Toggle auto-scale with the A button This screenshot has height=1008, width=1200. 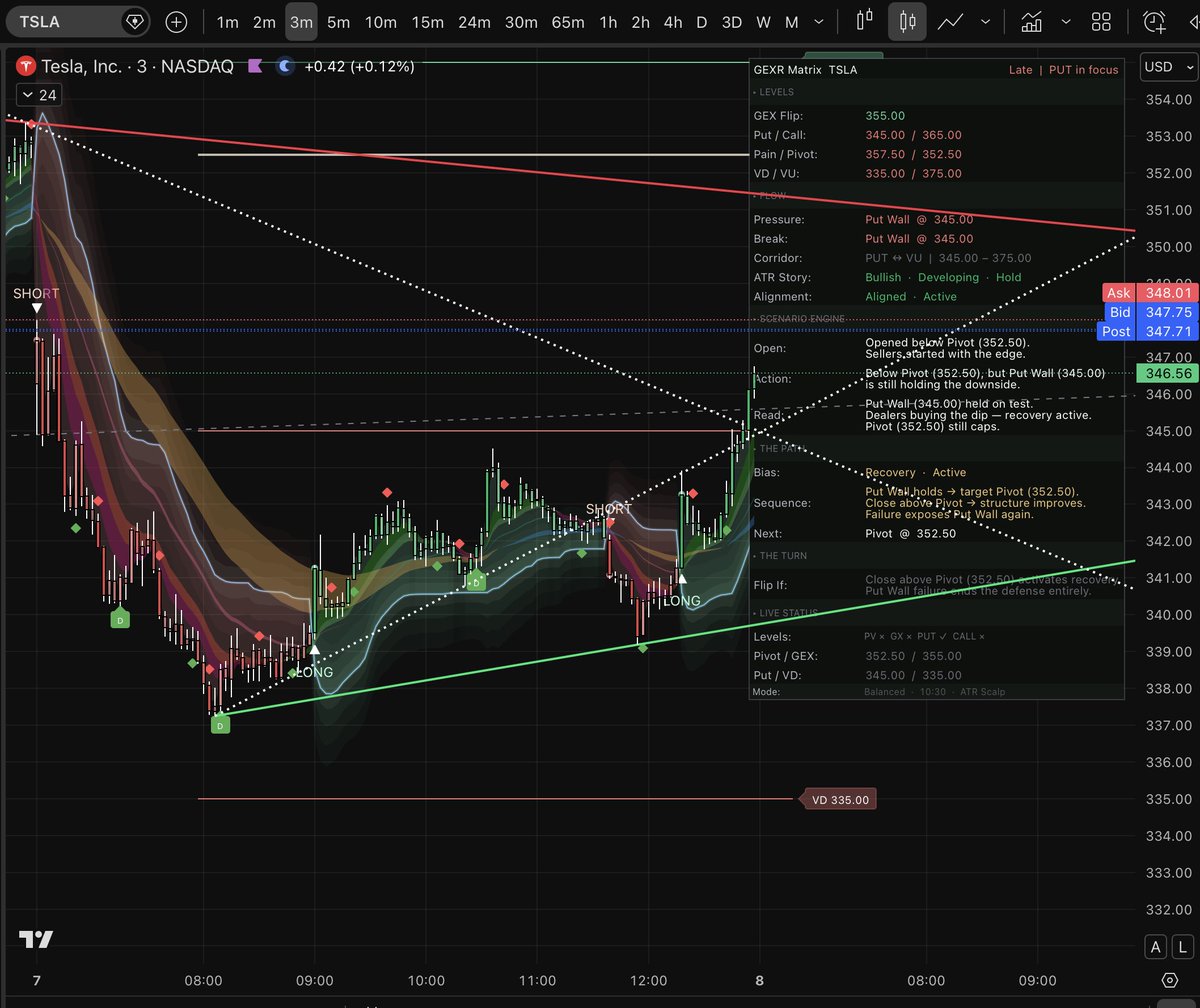[x=1155, y=946]
